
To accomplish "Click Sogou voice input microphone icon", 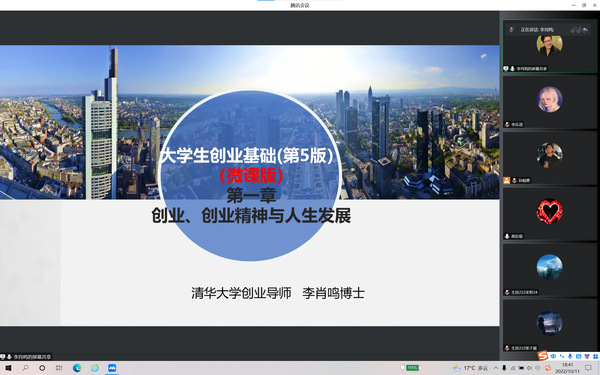I will click(570, 356).
